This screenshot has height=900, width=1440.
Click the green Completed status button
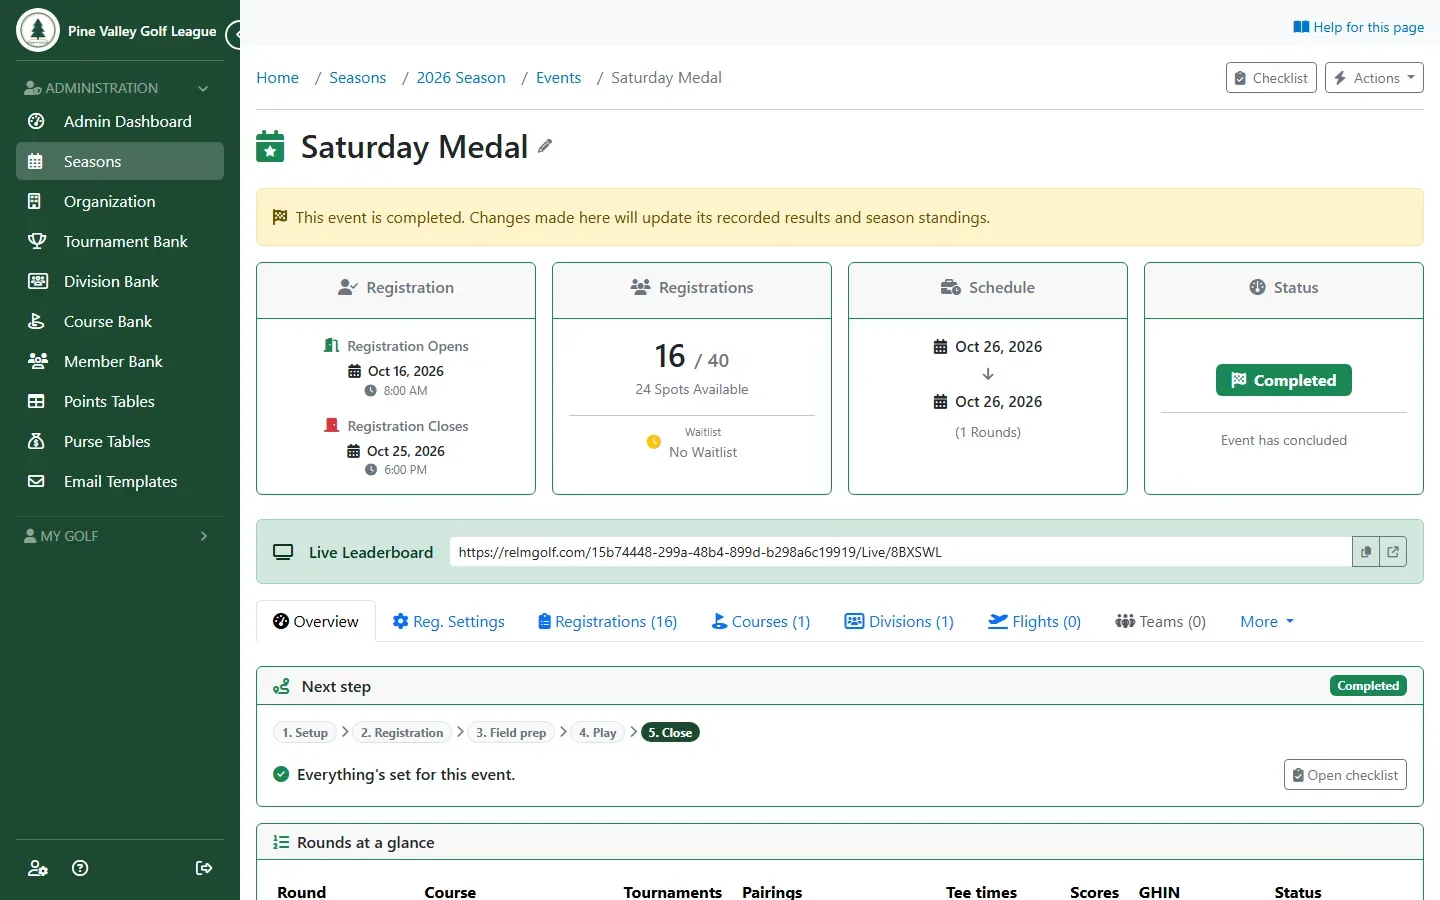(x=1283, y=380)
